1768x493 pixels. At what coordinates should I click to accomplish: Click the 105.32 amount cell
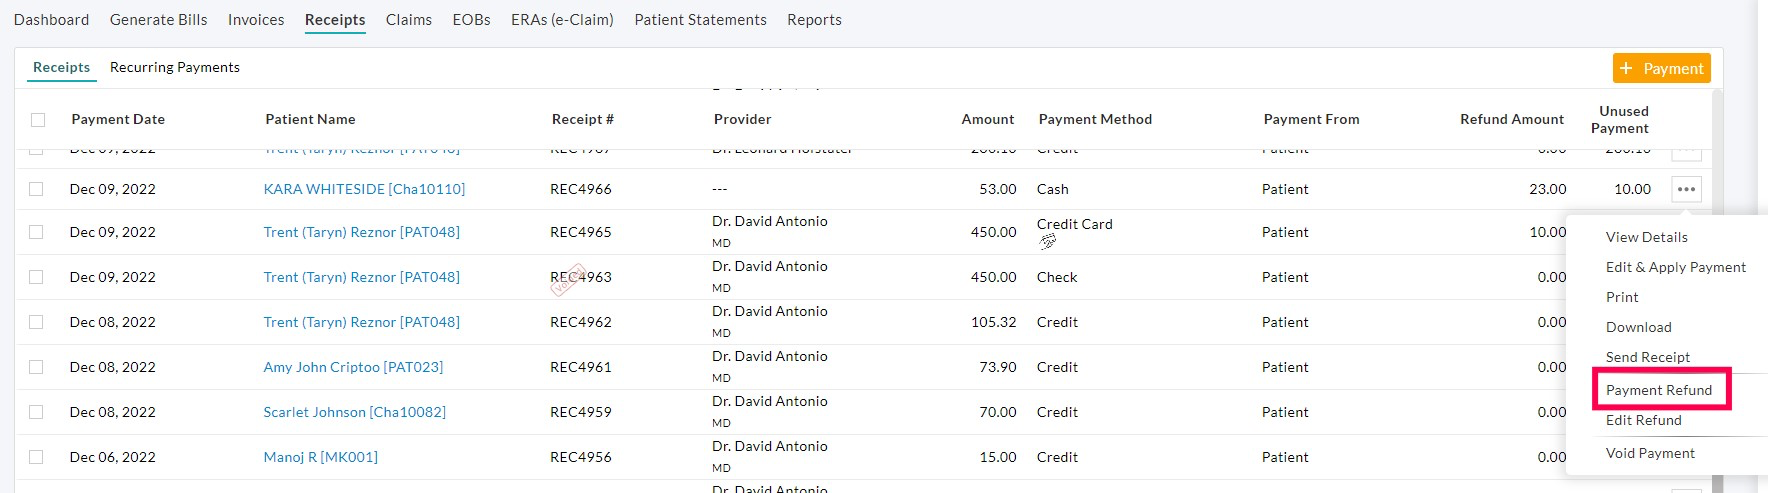click(x=993, y=322)
